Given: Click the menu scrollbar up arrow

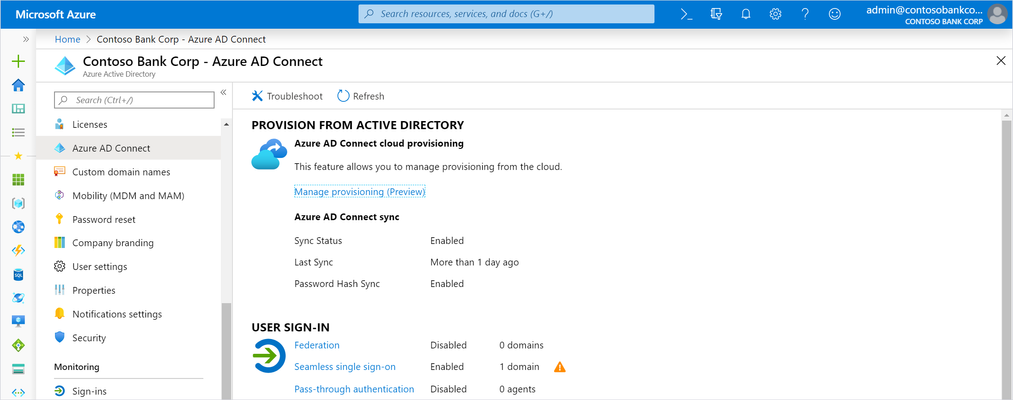Looking at the screenshot, I should 225,124.
